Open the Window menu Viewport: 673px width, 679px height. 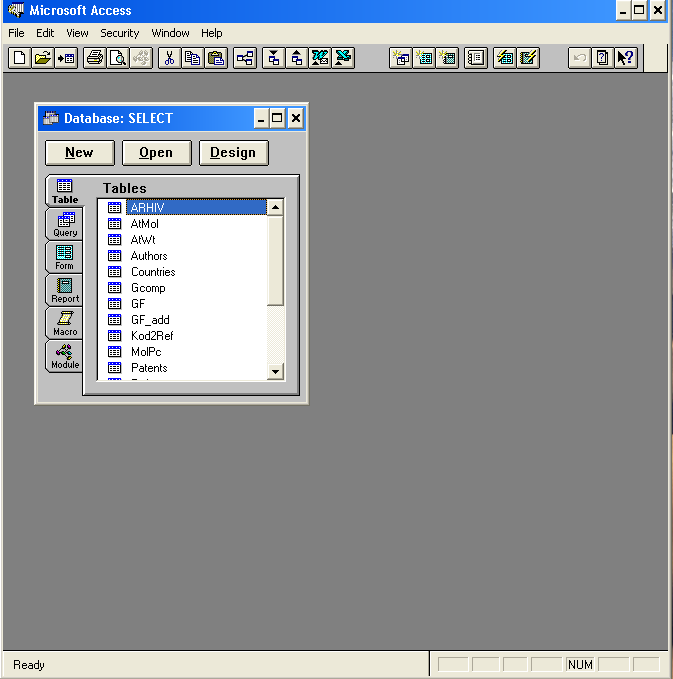[170, 33]
